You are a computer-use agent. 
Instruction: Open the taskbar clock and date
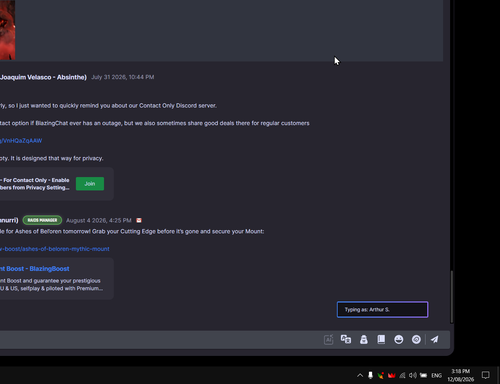click(x=461, y=375)
